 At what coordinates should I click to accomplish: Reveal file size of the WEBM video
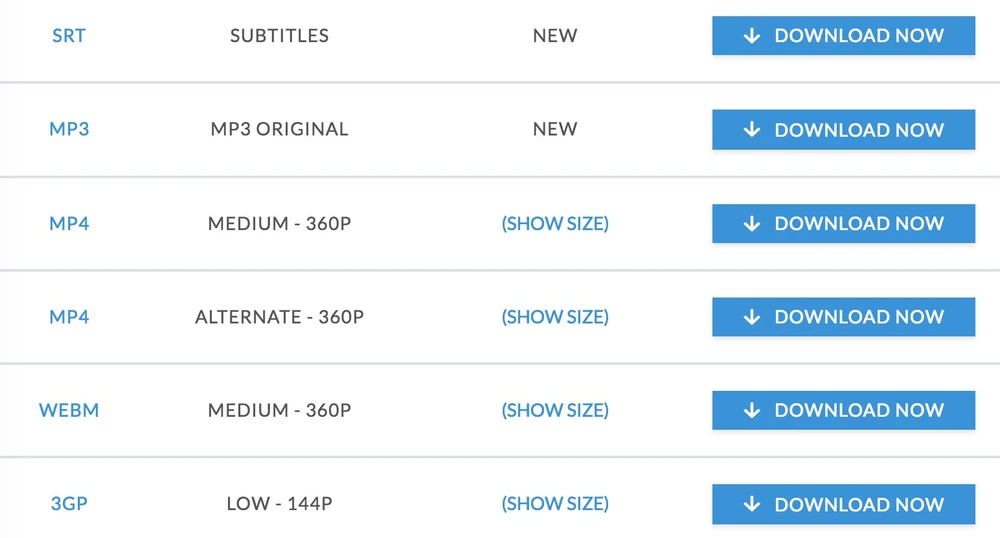tap(555, 410)
